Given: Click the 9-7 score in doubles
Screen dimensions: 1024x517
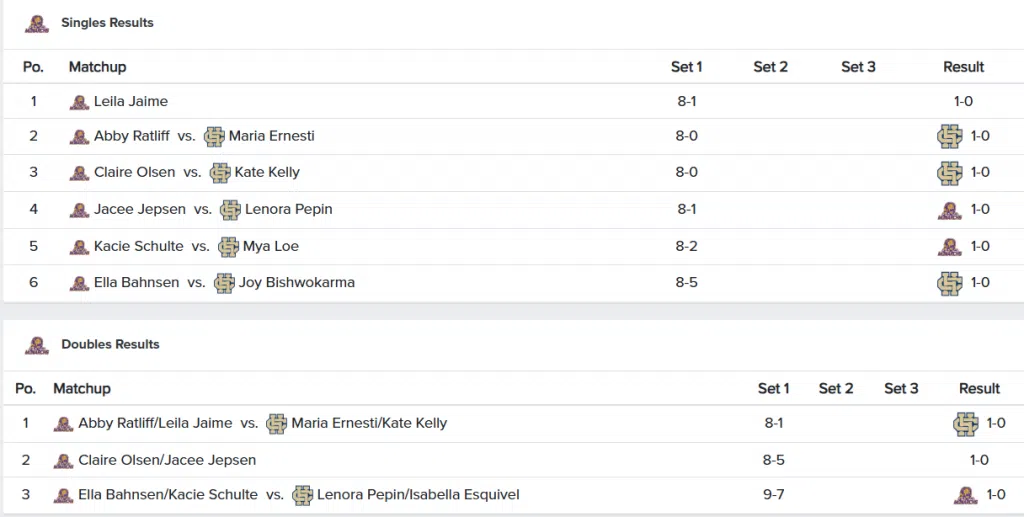Looking at the screenshot, I should (773, 495).
